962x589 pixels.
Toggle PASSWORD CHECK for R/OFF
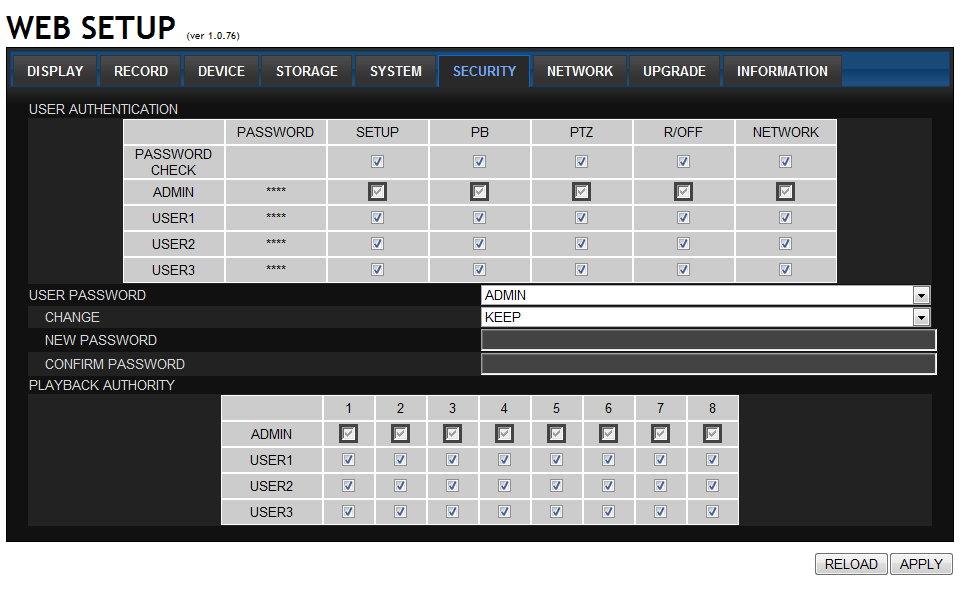tap(683, 161)
